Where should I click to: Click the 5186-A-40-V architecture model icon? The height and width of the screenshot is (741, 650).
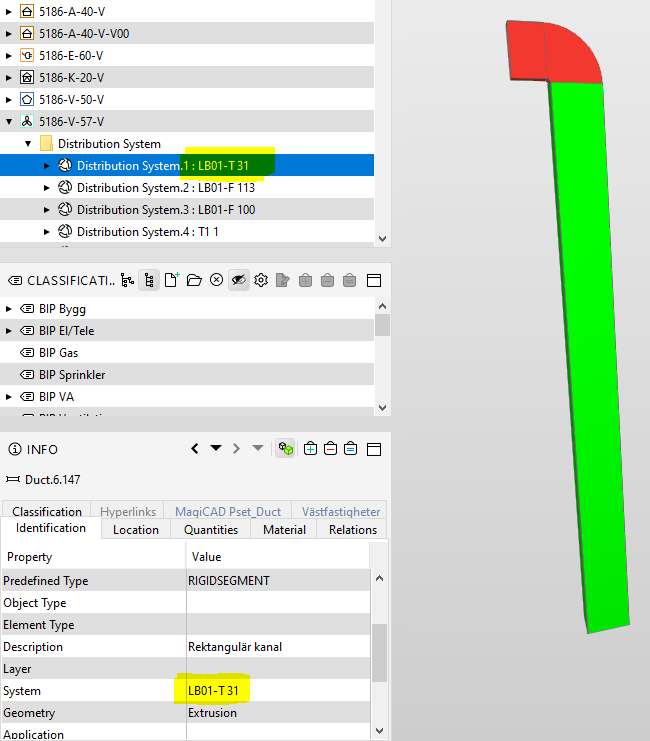click(27, 11)
